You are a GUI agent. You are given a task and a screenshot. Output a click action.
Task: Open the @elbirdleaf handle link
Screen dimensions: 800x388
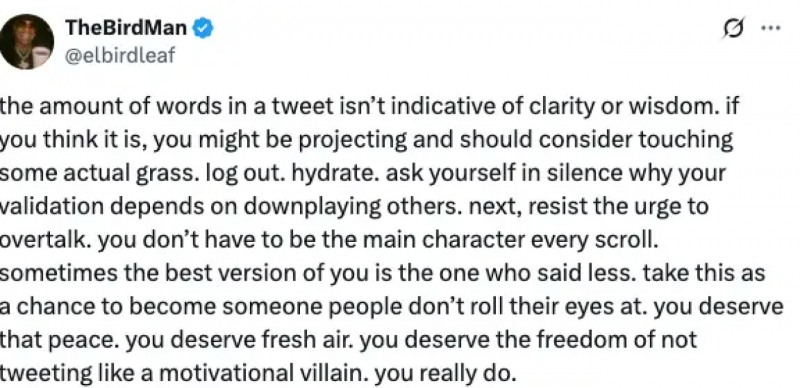click(120, 54)
